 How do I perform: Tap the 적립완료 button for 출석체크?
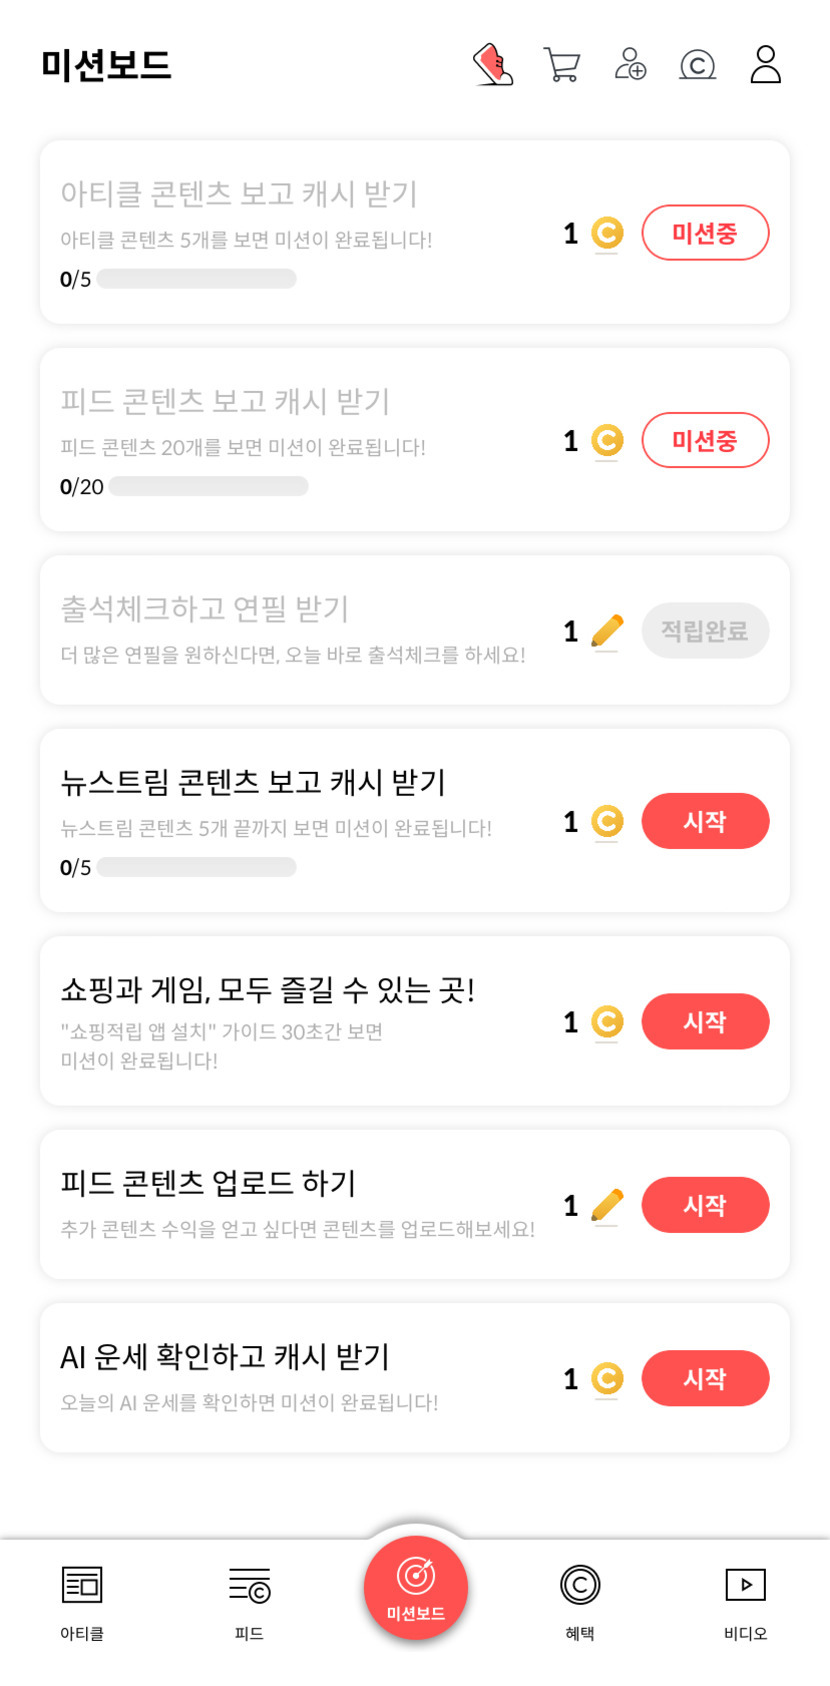(x=705, y=631)
